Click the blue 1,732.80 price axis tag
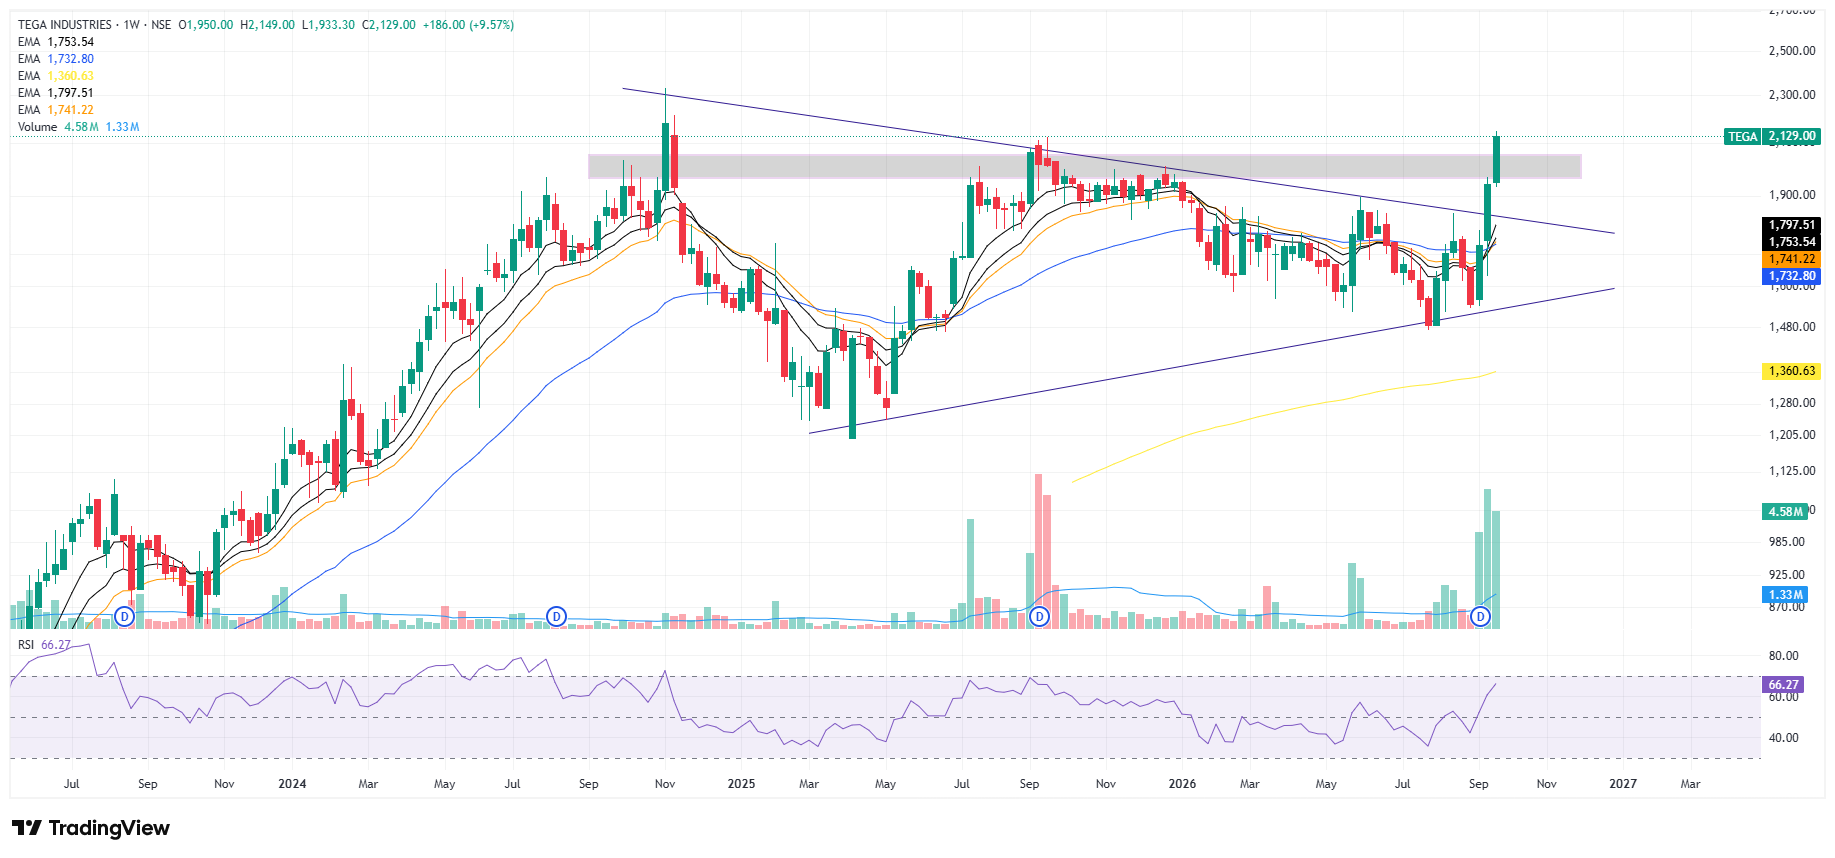The height and width of the screenshot is (858, 1835). coord(1791,276)
